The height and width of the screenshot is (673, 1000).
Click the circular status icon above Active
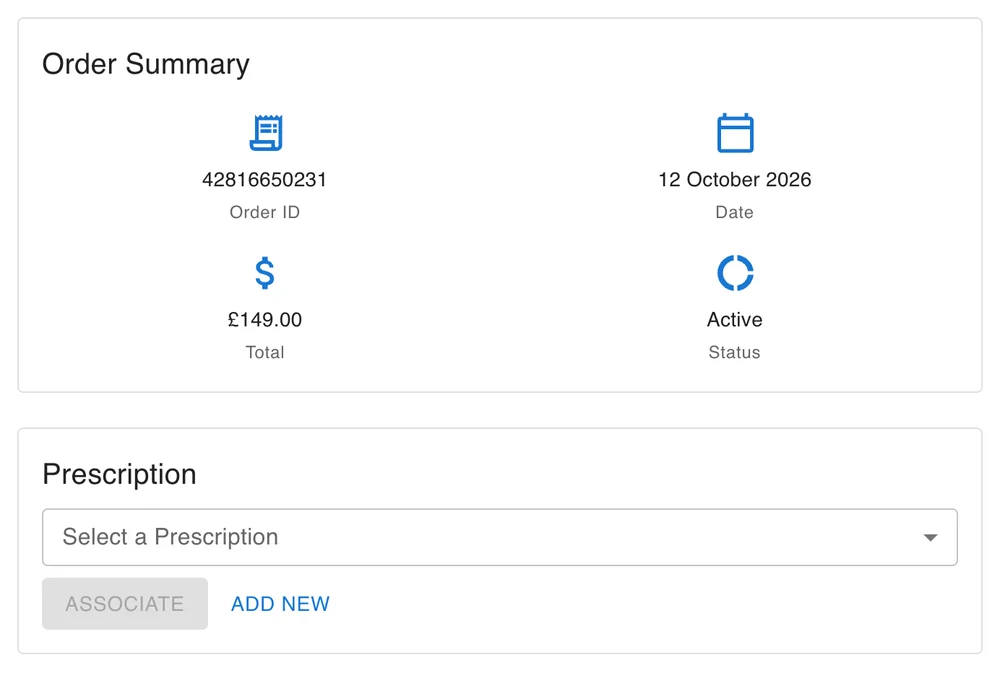(x=735, y=273)
